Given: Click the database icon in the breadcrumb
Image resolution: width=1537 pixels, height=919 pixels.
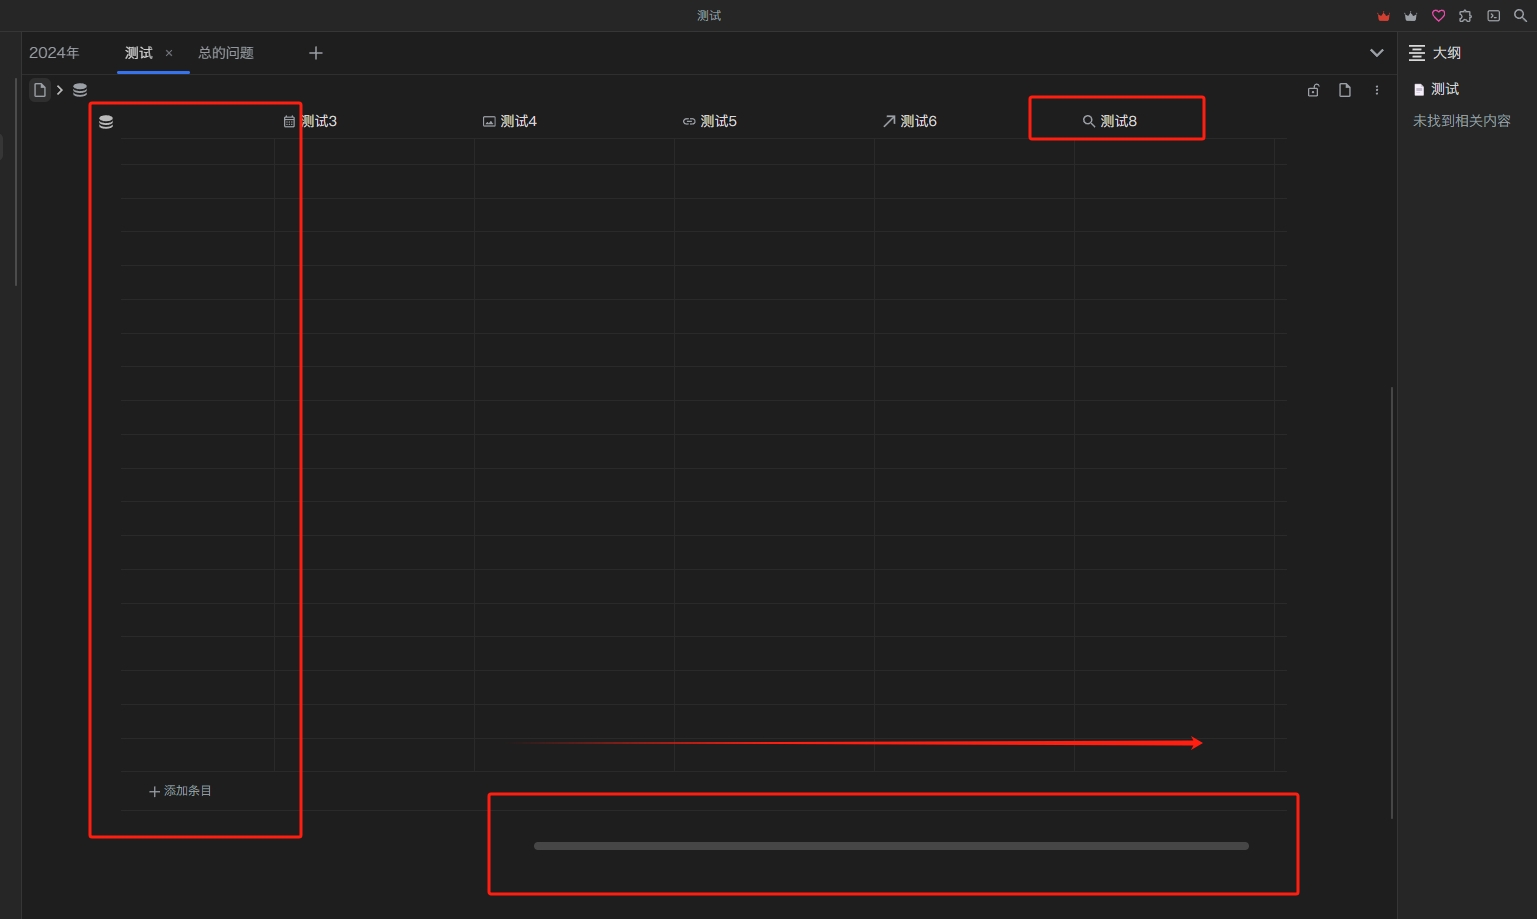Looking at the screenshot, I should point(80,90).
